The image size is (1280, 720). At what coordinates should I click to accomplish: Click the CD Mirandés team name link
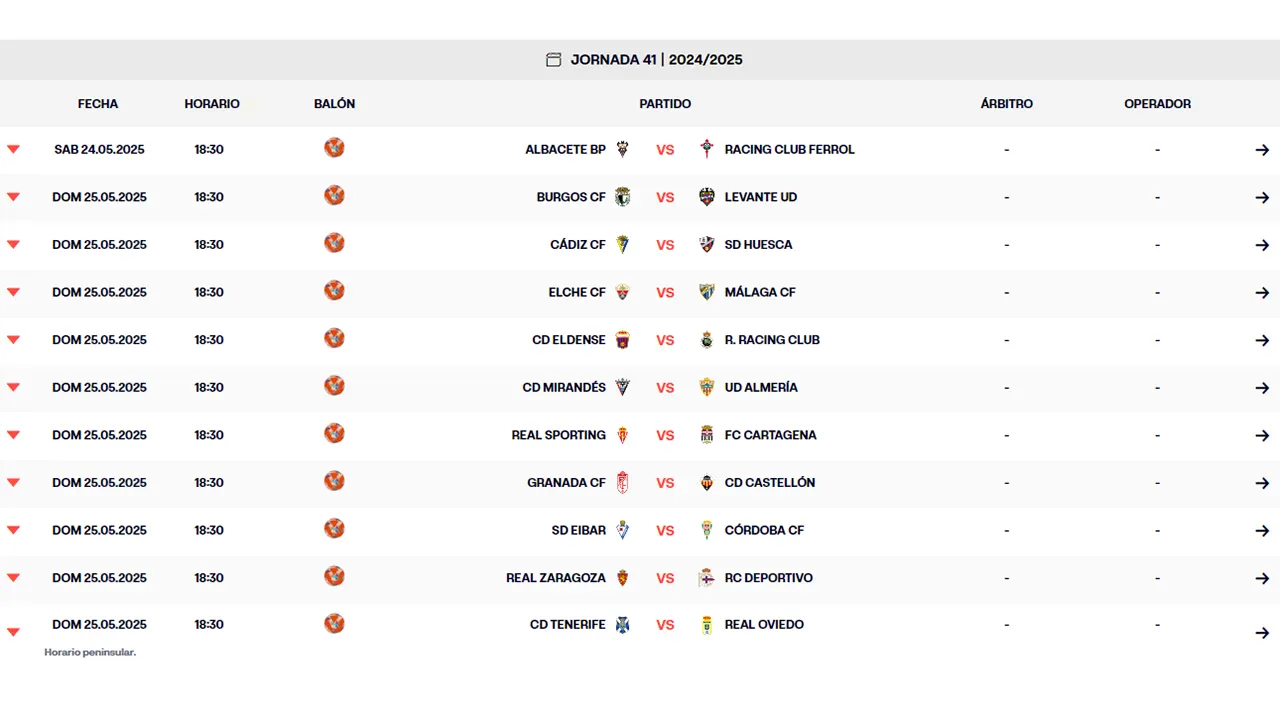(x=563, y=387)
